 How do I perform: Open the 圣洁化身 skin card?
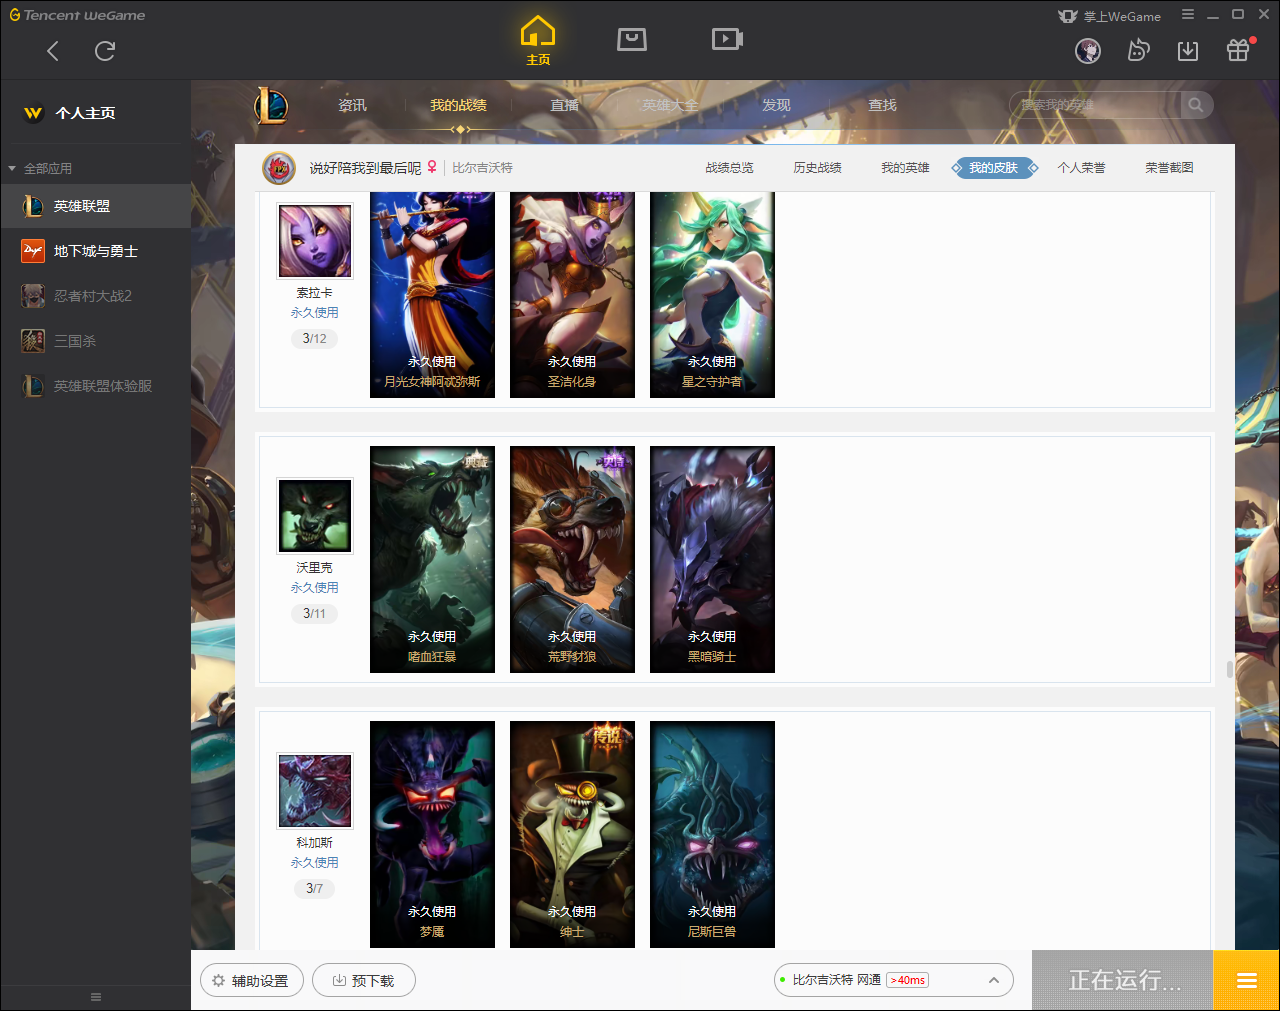(x=572, y=295)
